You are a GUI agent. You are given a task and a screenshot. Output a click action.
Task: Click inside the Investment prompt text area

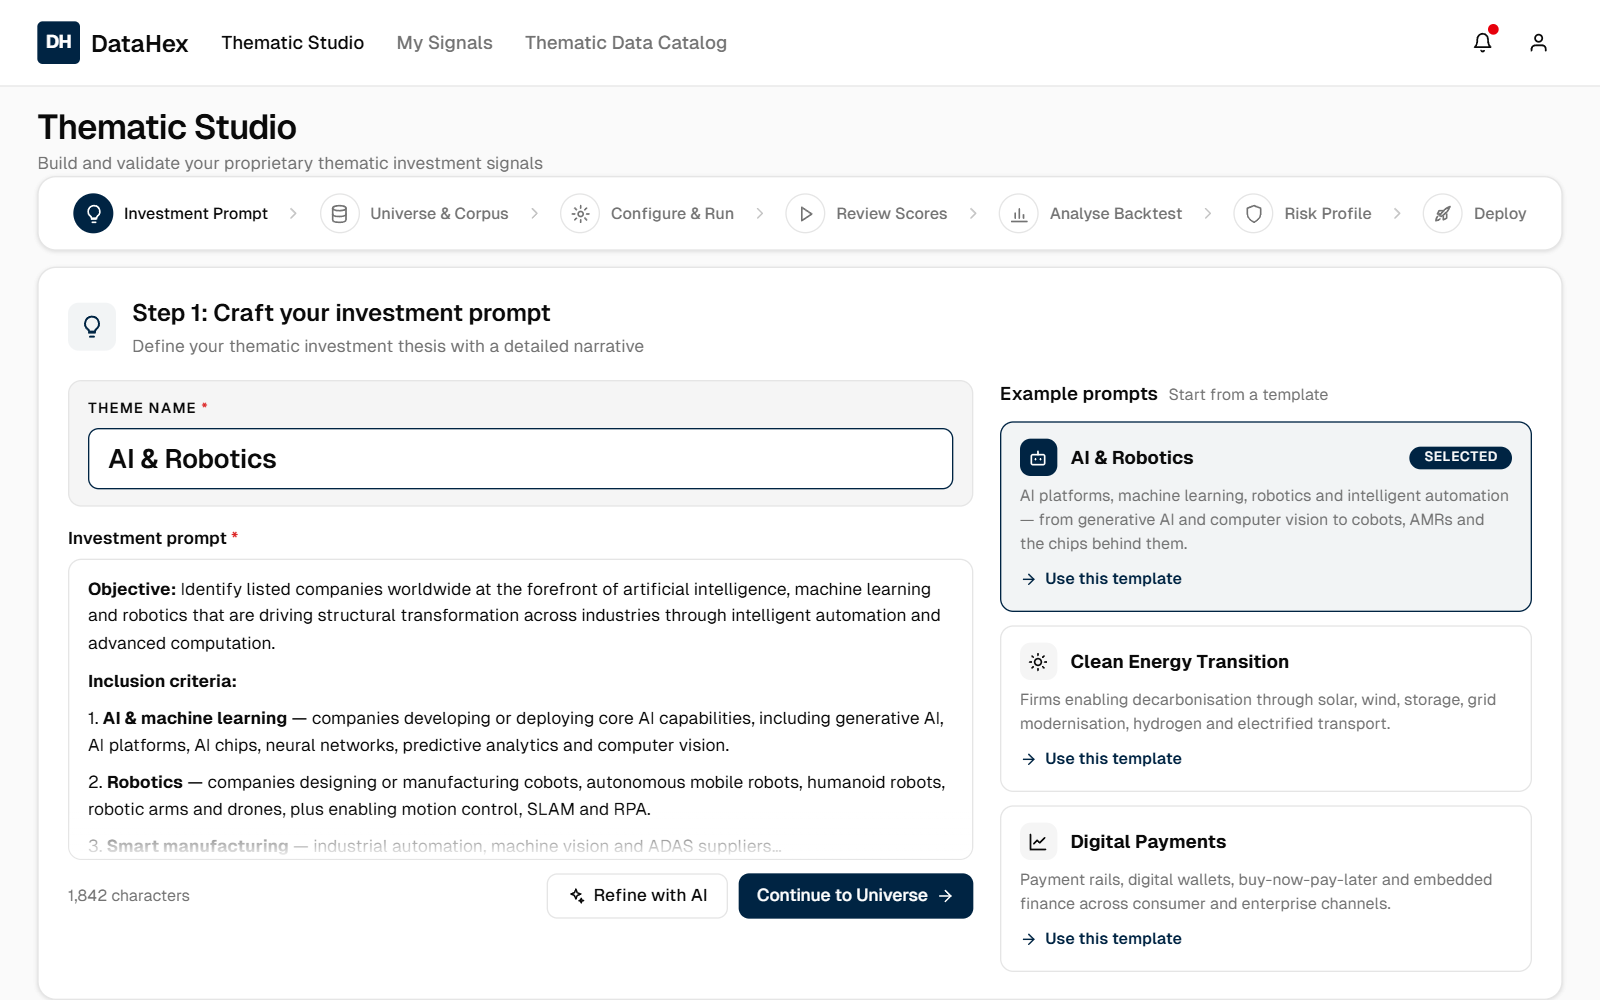(x=520, y=709)
